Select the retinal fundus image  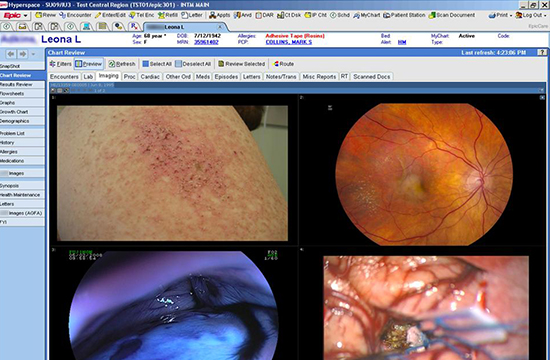pos(424,174)
